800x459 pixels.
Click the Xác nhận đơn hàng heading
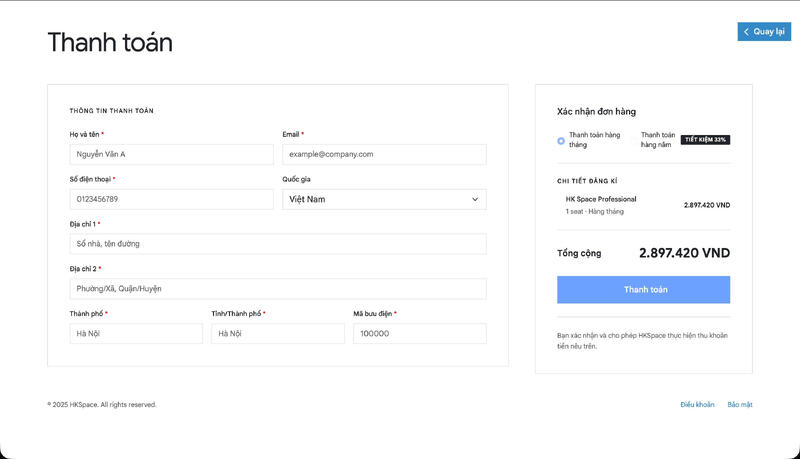coord(596,112)
